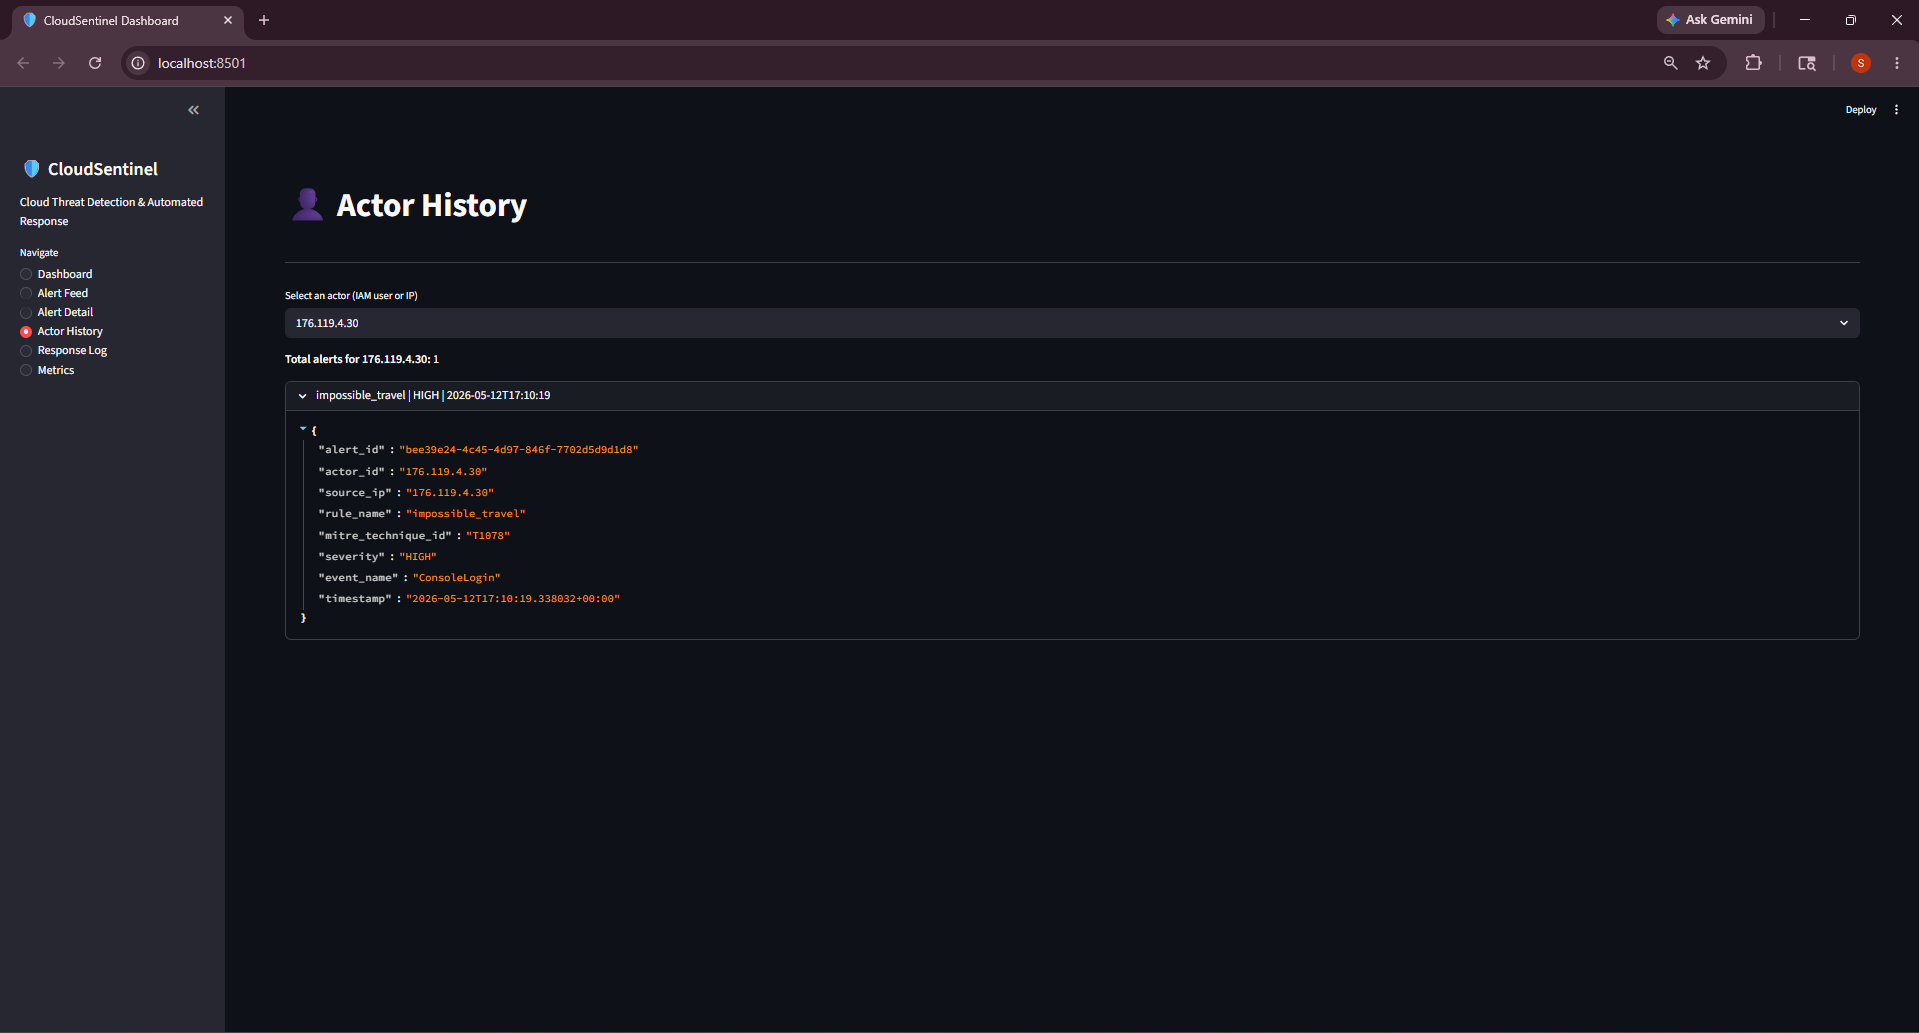The image size is (1919, 1033).
Task: Click the rule_name value impossible_travel
Action: click(x=466, y=514)
